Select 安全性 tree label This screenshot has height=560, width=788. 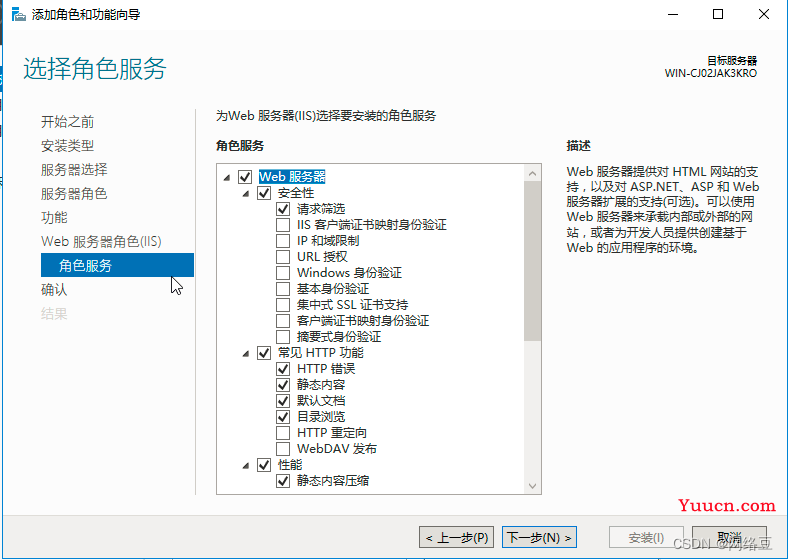[296, 193]
